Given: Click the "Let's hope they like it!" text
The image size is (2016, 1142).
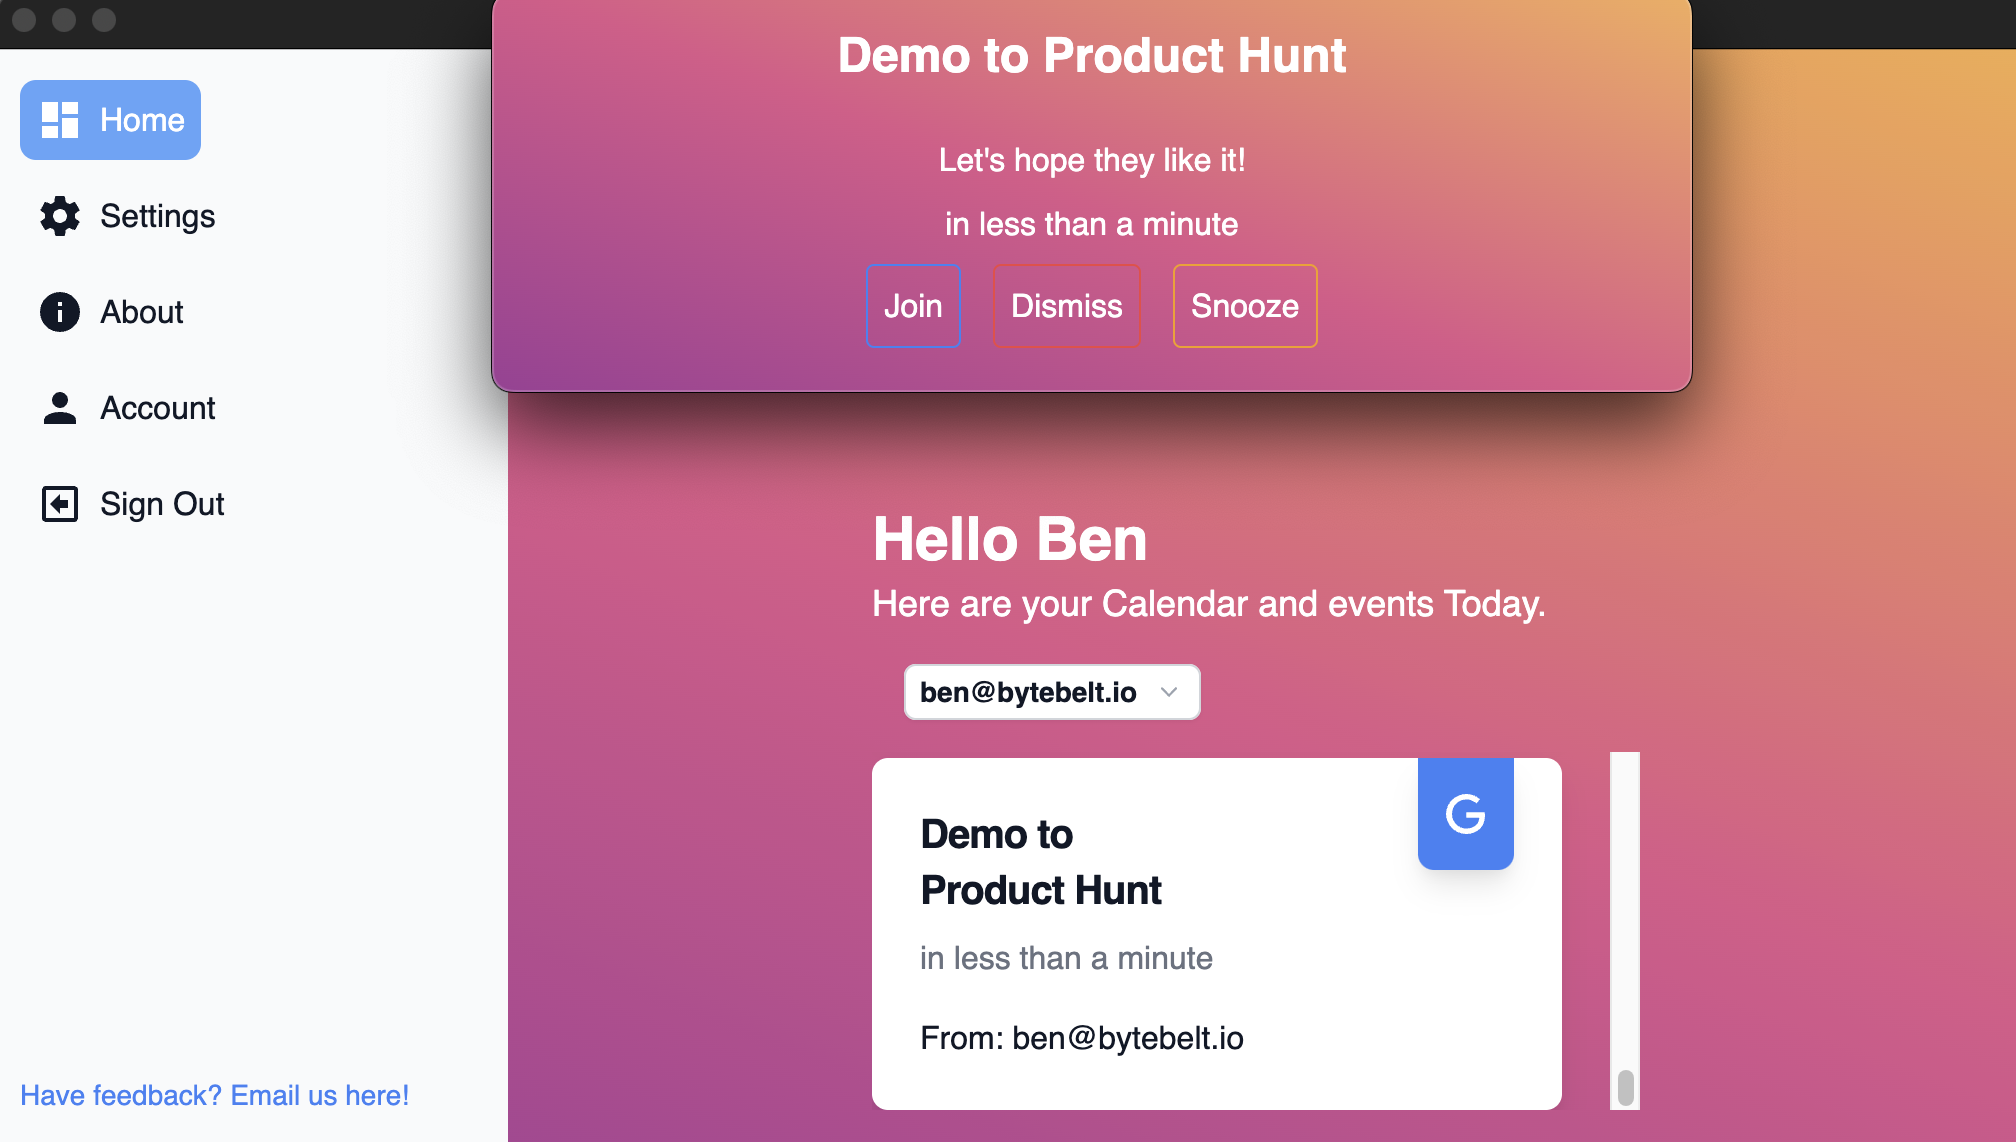Looking at the screenshot, I should [1092, 160].
